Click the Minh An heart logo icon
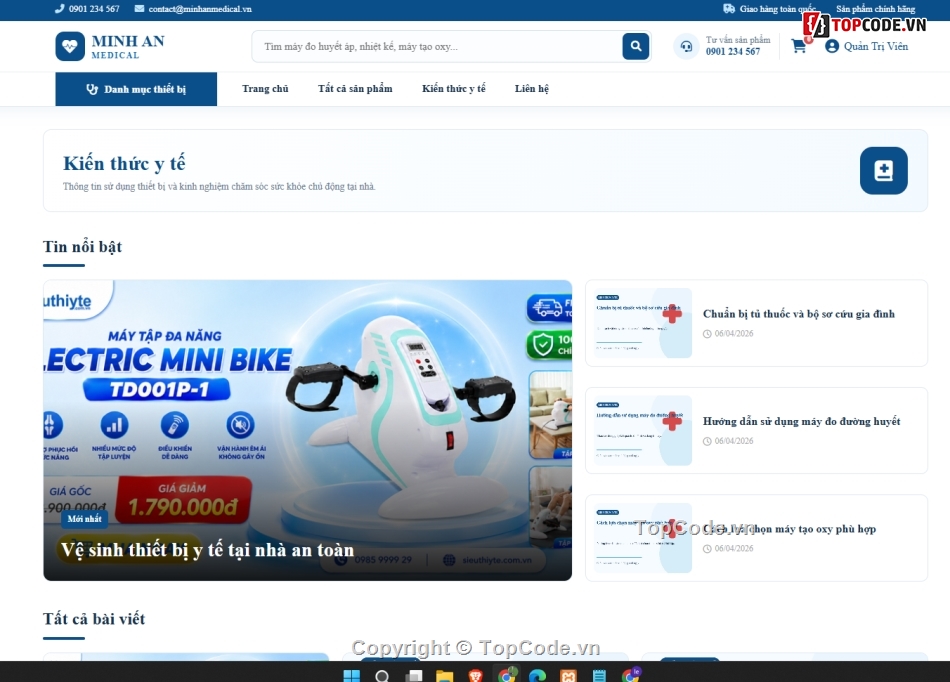 (x=70, y=46)
